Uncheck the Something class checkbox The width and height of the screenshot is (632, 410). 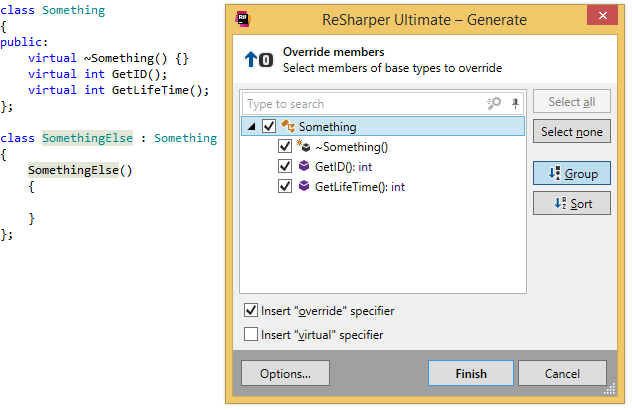click(x=269, y=126)
